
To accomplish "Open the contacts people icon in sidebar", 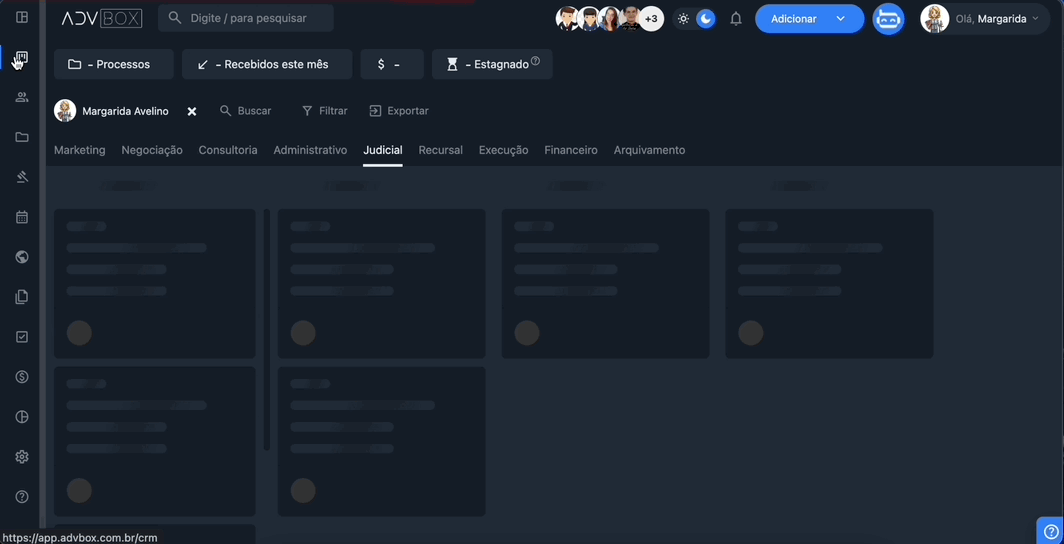I will click(22, 97).
